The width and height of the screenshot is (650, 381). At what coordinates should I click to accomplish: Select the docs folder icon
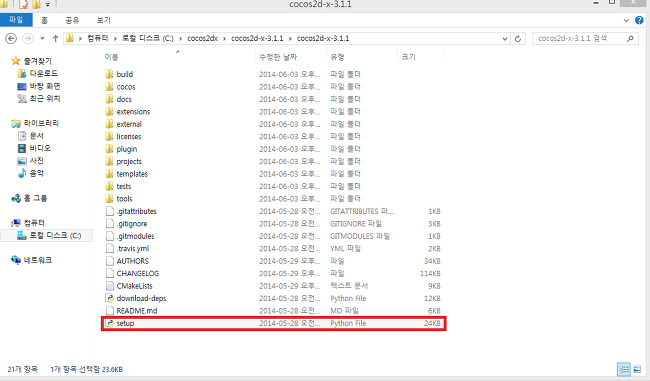click(x=109, y=99)
